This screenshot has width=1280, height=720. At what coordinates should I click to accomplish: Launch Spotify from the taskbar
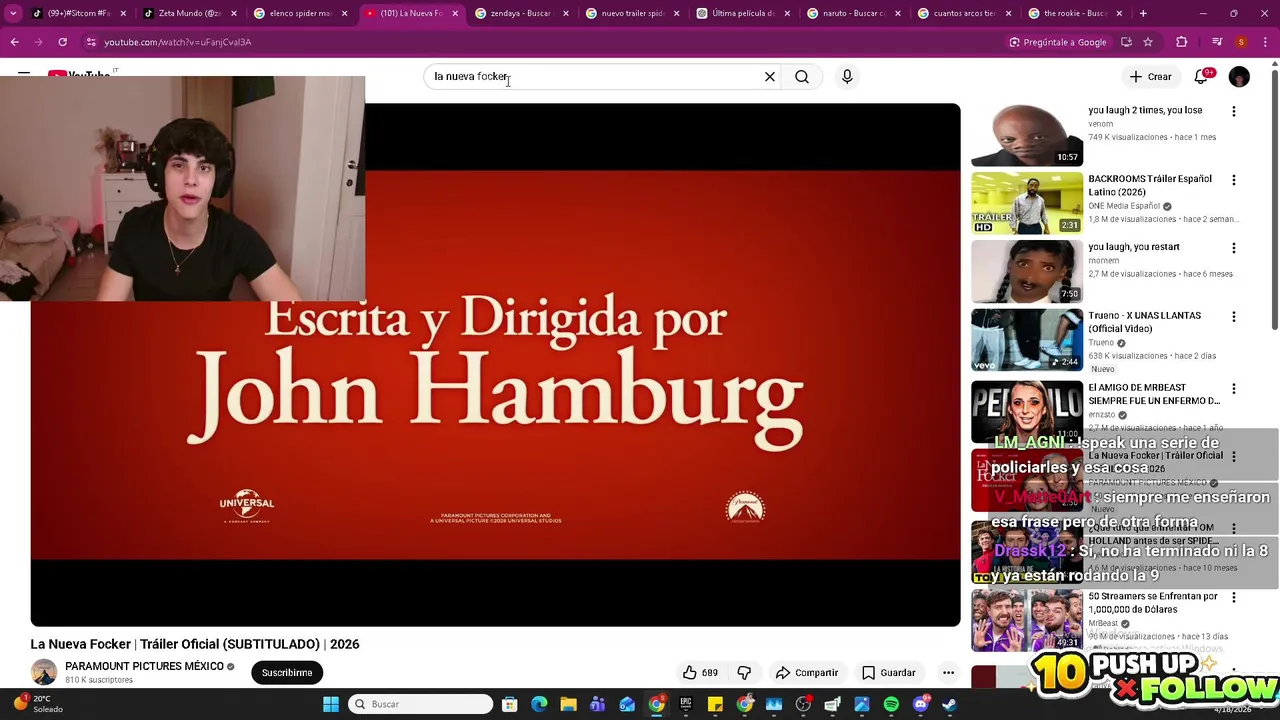click(x=891, y=704)
